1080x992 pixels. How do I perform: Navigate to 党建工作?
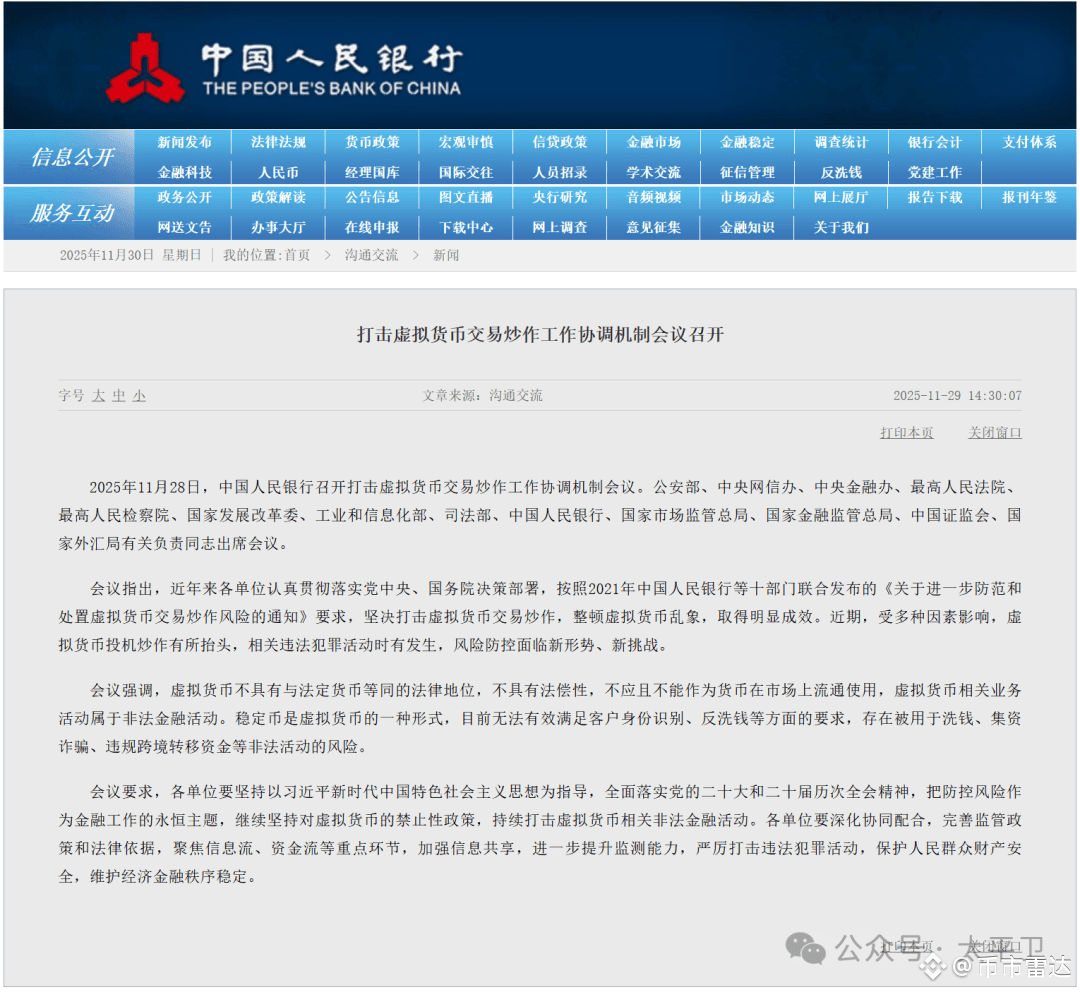point(935,171)
